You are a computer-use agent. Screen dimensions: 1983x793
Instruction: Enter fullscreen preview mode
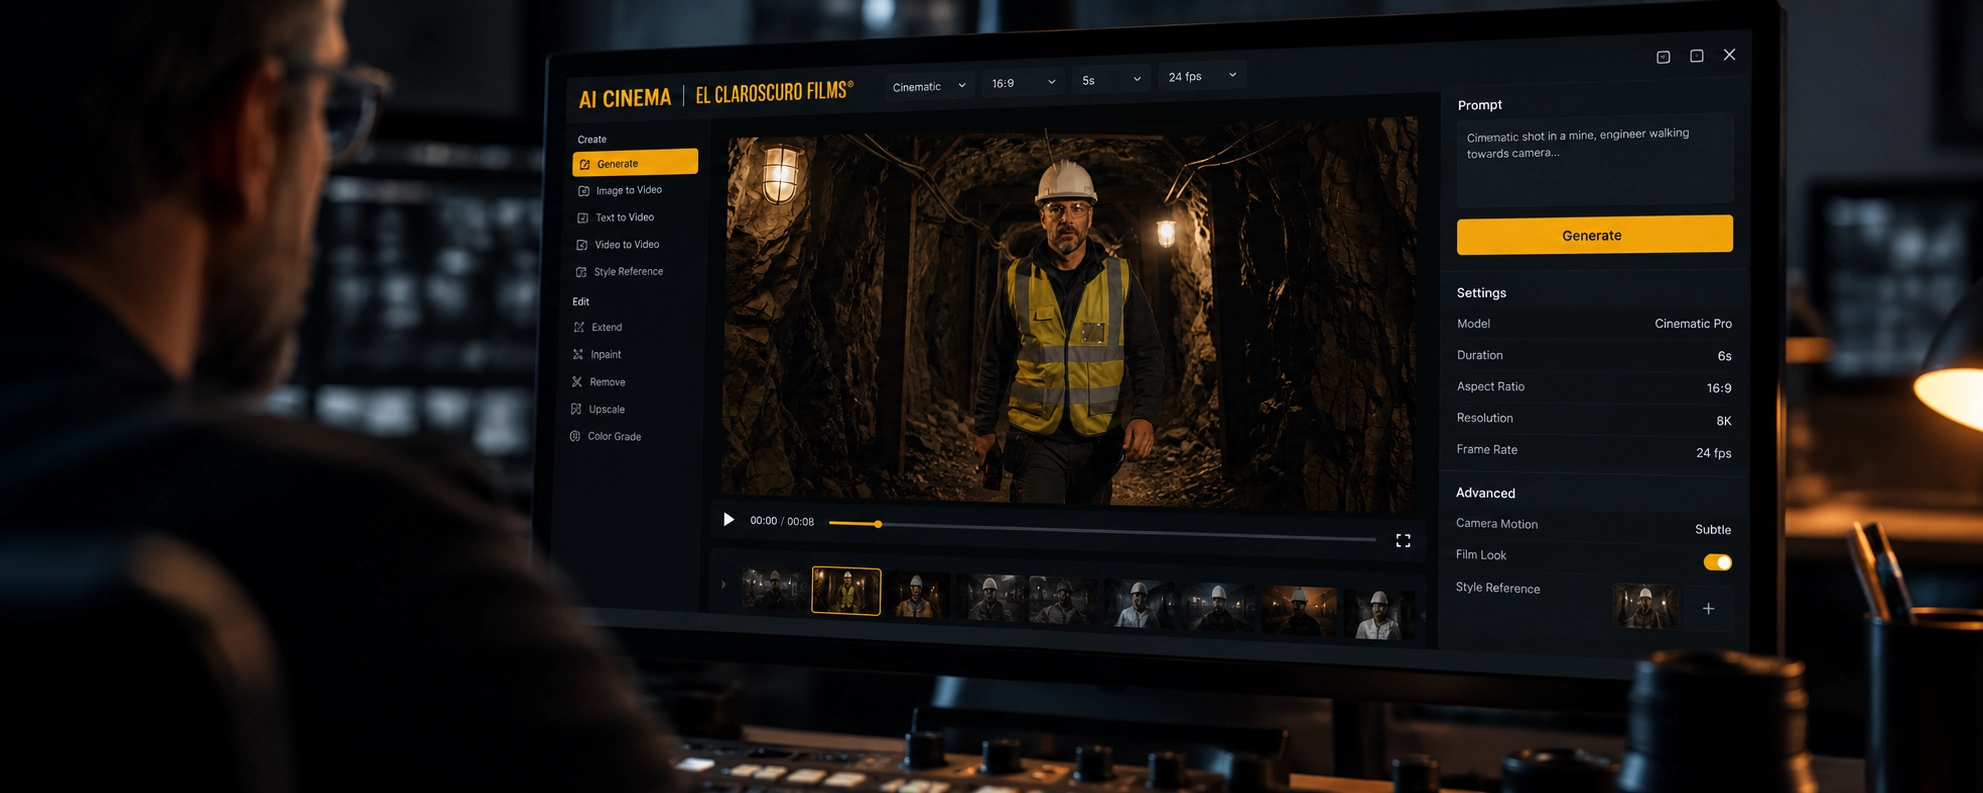1403,540
